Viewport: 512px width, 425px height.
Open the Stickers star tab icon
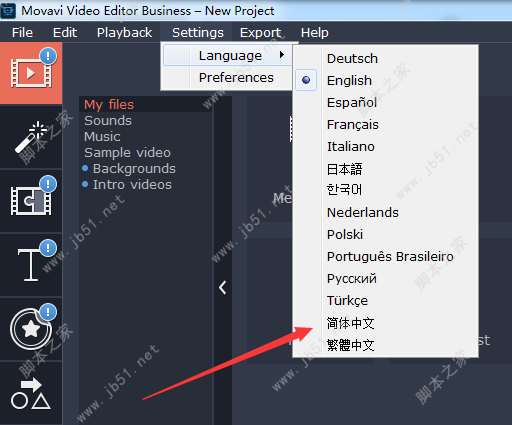(x=31, y=329)
